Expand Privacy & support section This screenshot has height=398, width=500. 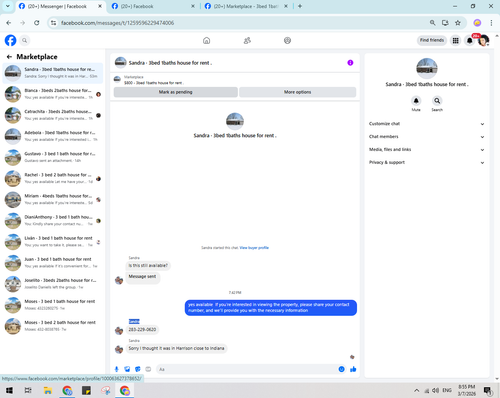pos(426,162)
